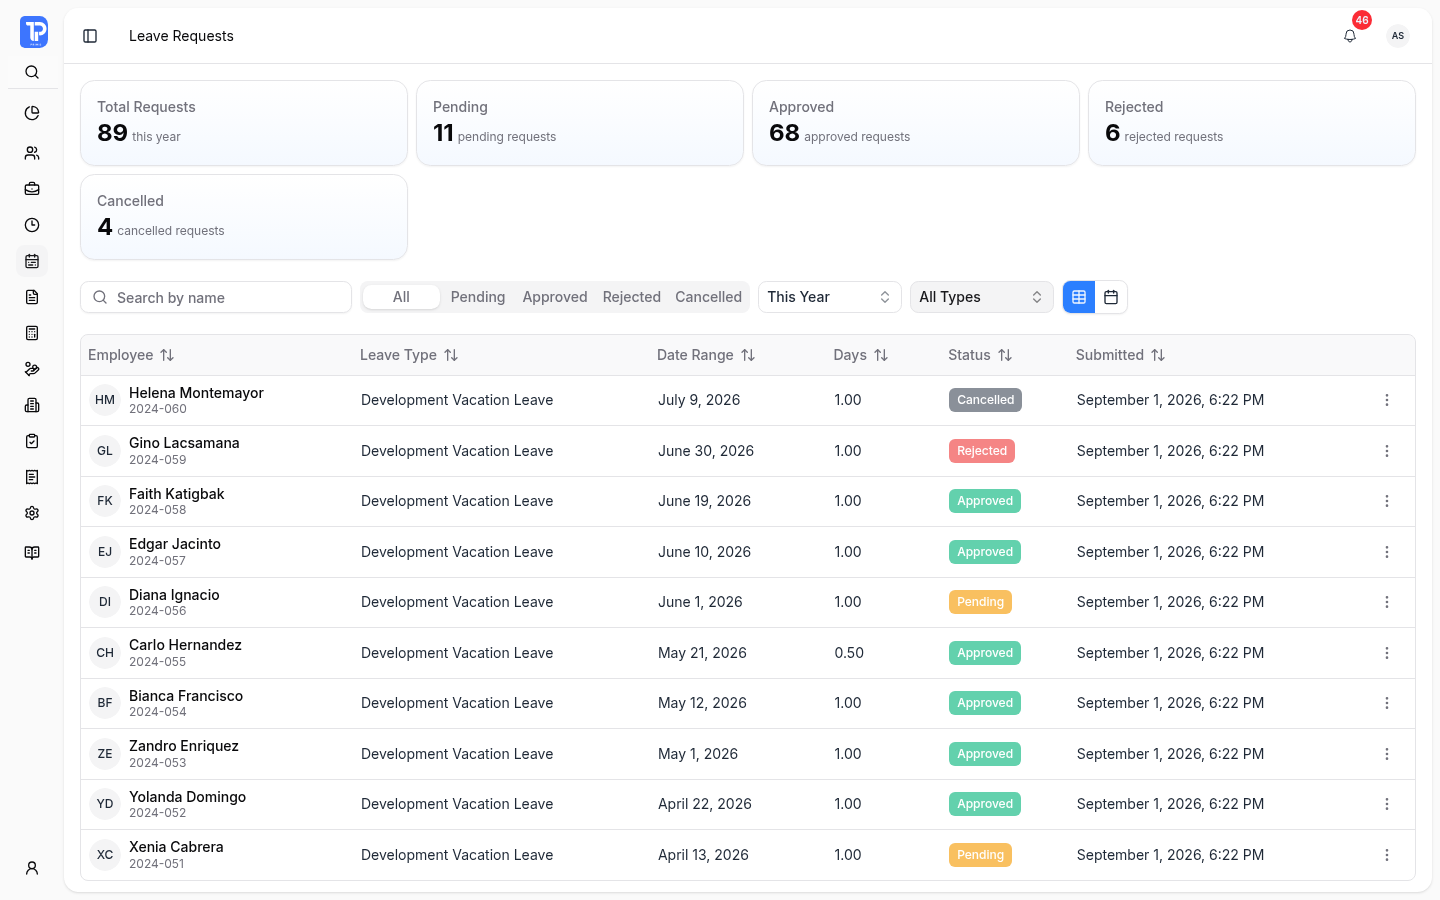
Task: Click the Total Requests summary card
Action: pos(244,123)
